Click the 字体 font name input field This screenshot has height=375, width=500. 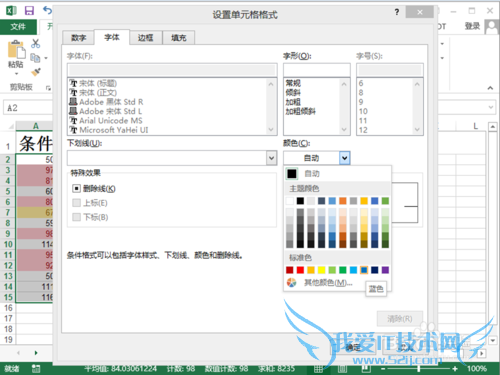pos(172,70)
